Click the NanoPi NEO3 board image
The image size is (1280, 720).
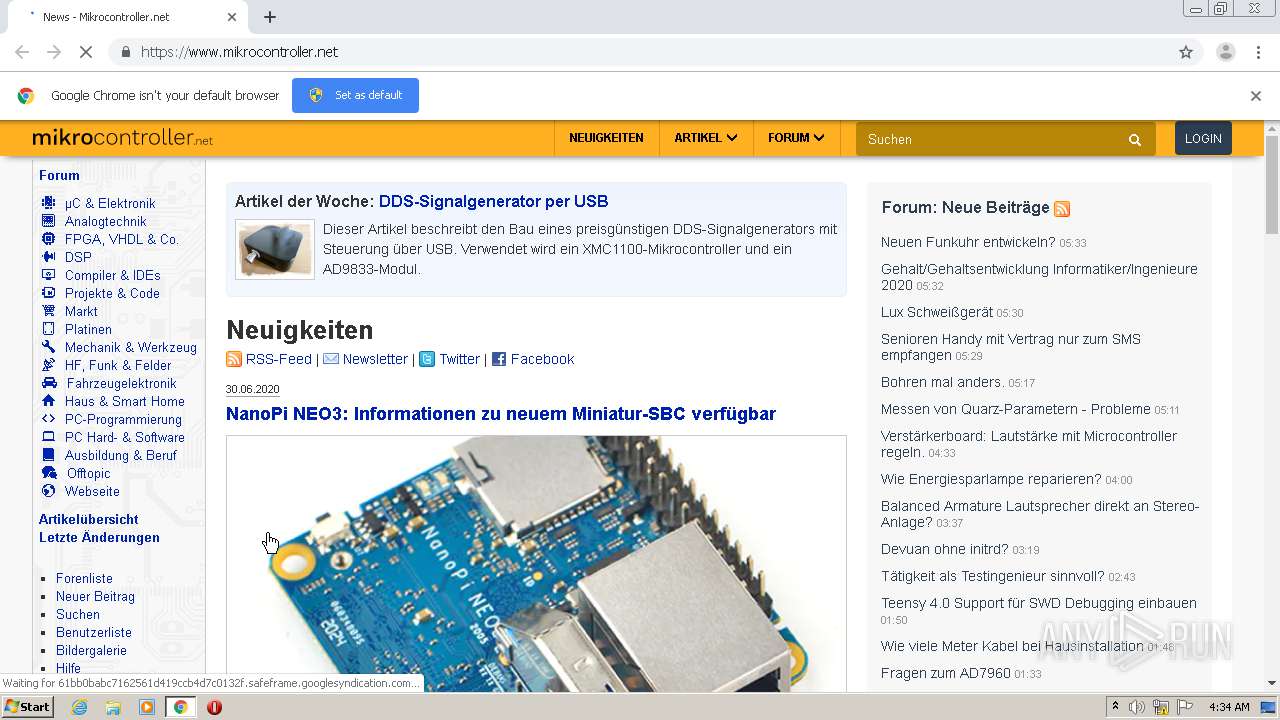click(x=536, y=563)
